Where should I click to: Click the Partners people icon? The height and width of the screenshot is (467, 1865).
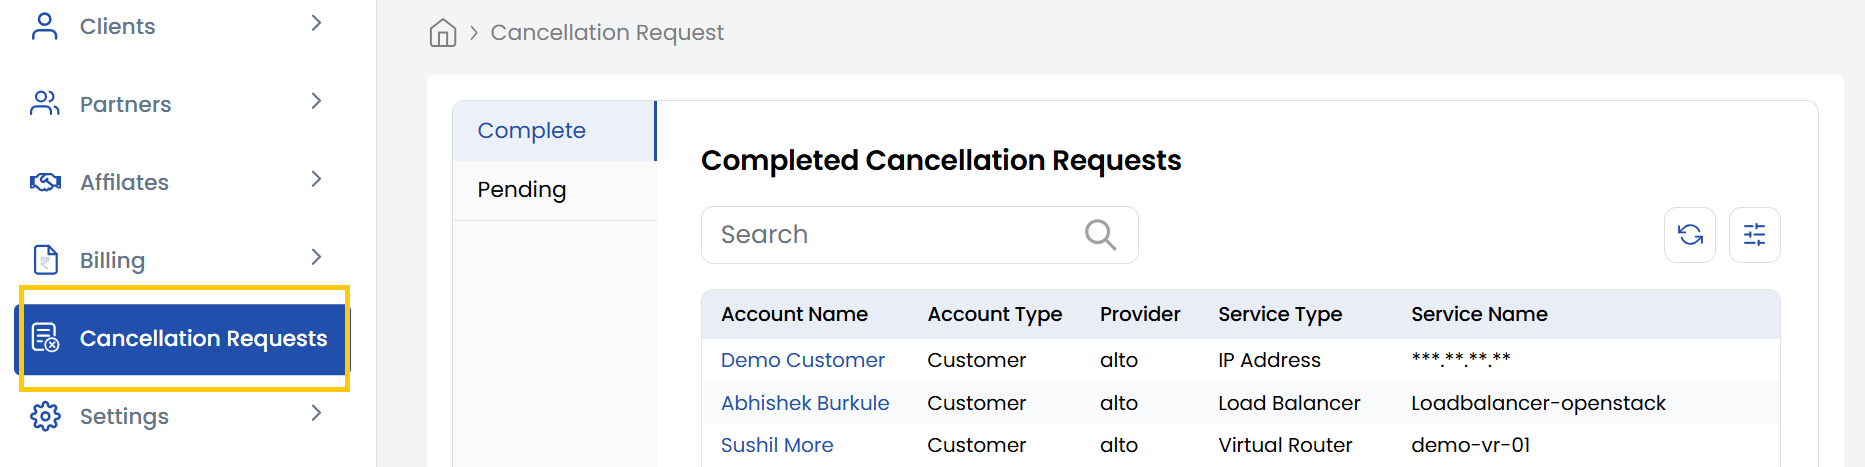(x=45, y=104)
